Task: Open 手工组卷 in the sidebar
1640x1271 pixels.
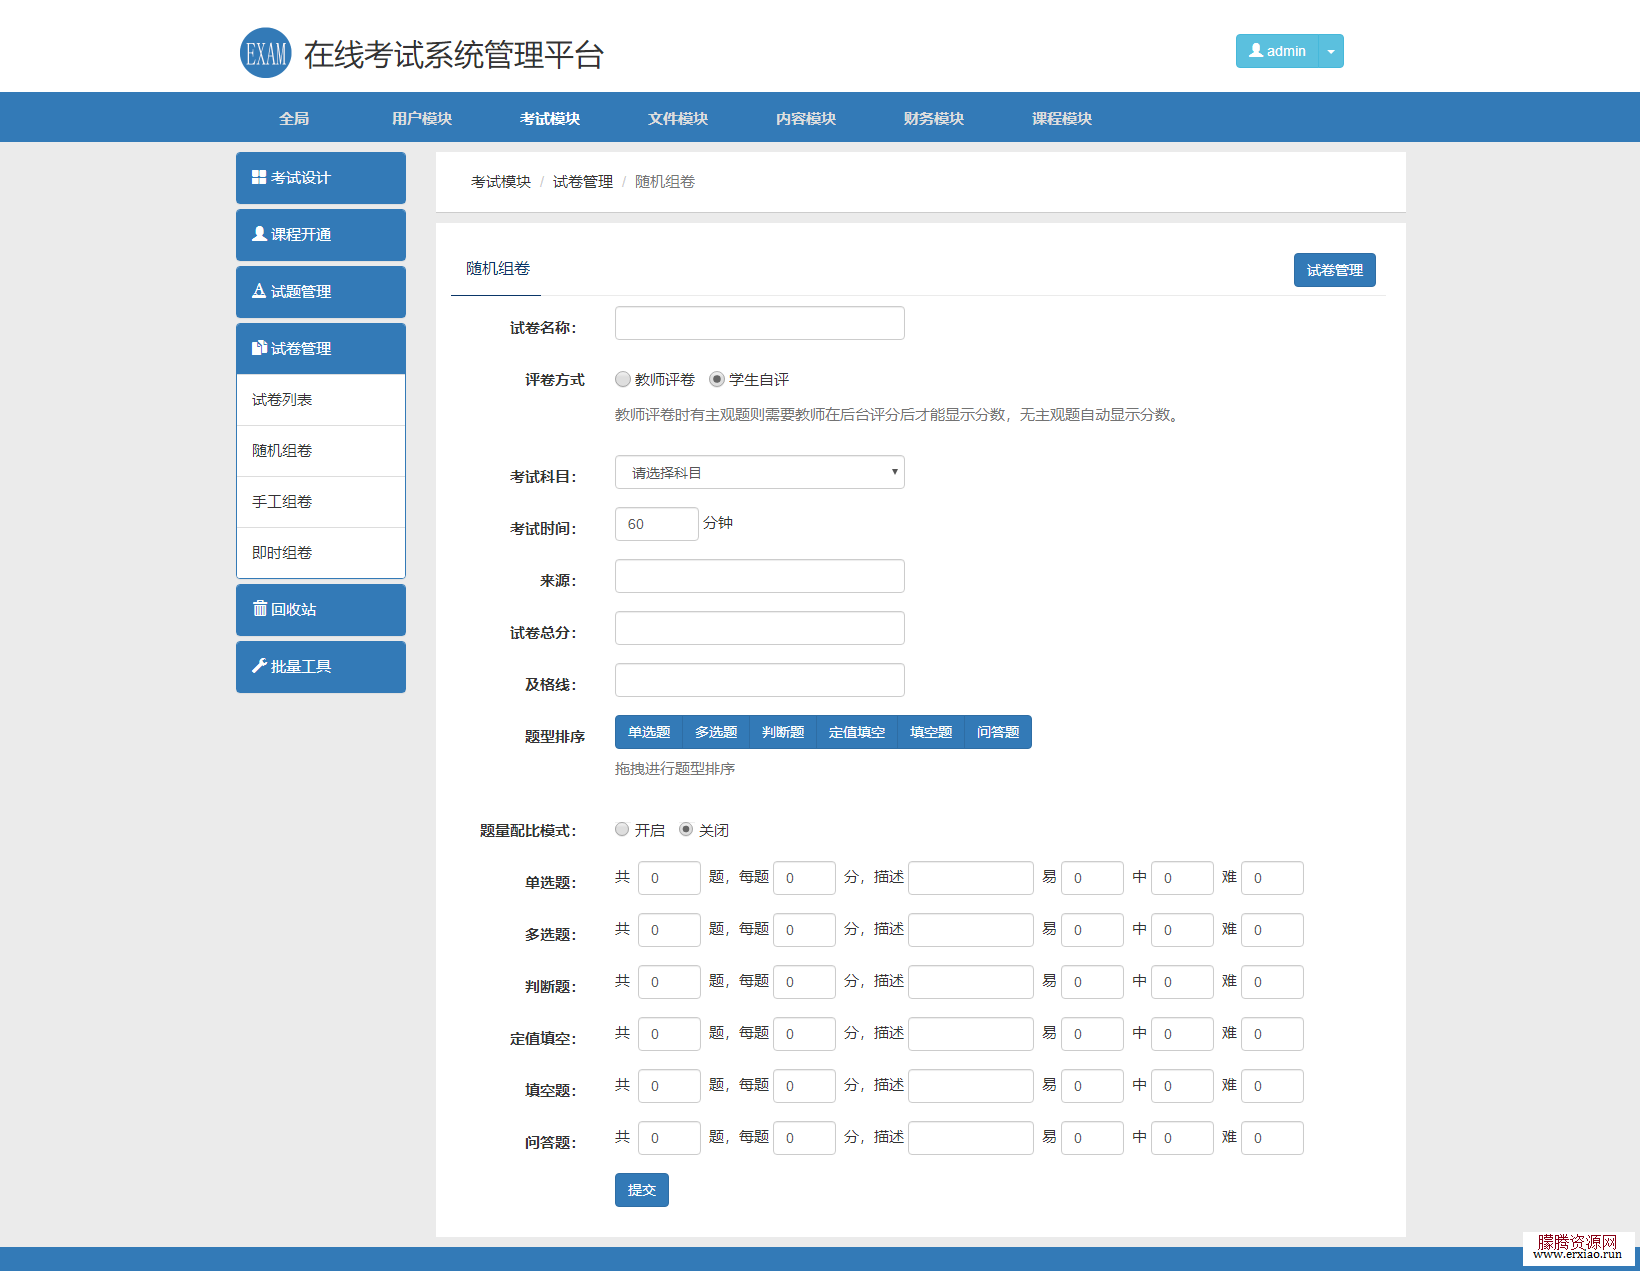Action: [x=321, y=502]
